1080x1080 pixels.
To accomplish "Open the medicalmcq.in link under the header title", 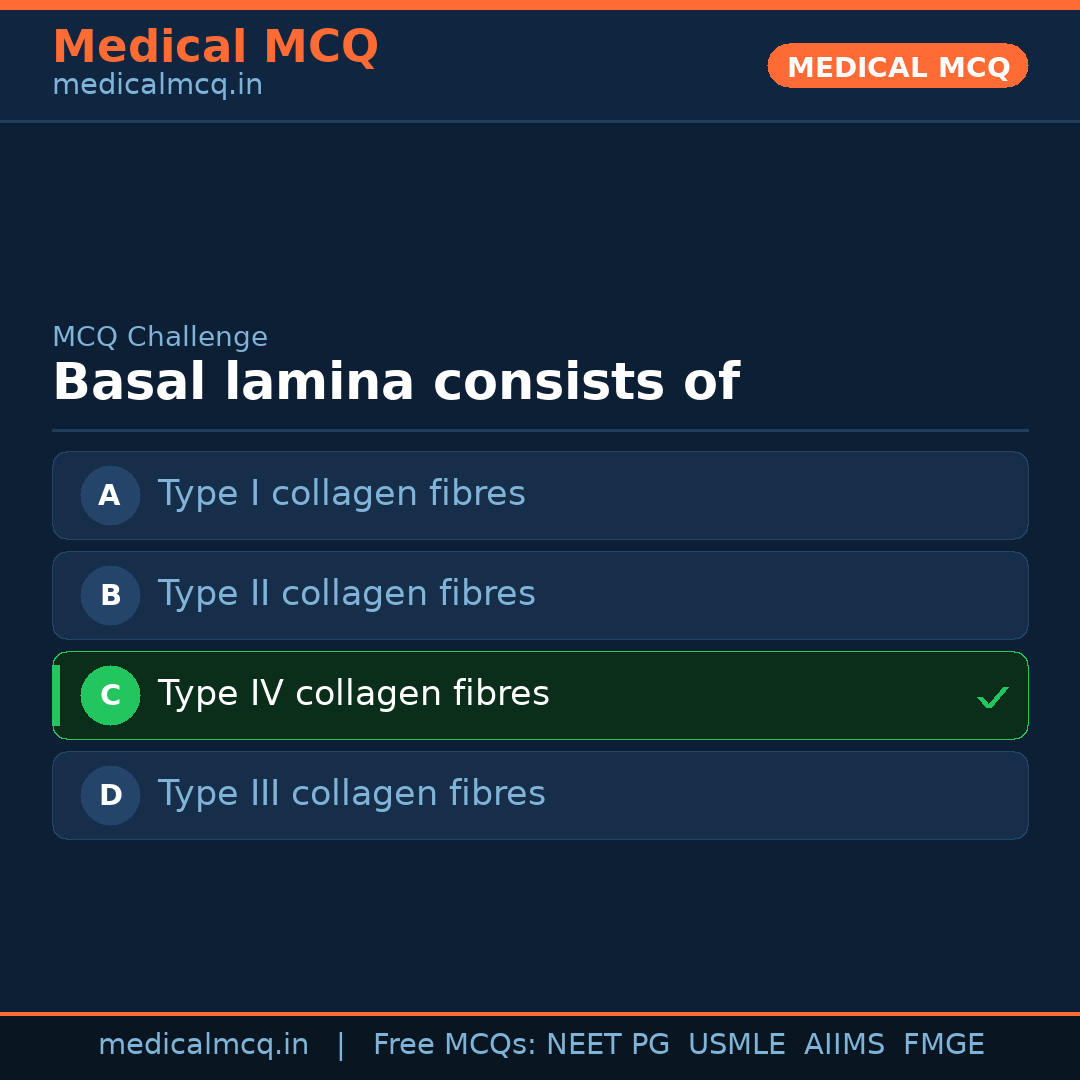I will 157,85.
